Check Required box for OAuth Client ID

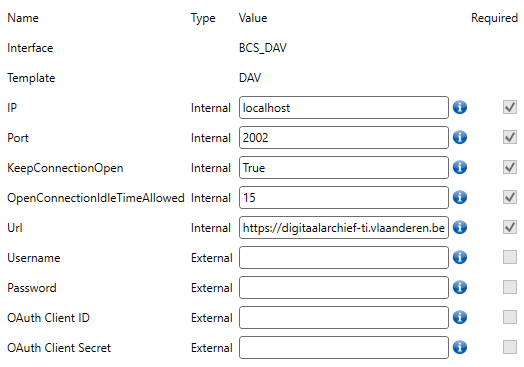tap(510, 317)
